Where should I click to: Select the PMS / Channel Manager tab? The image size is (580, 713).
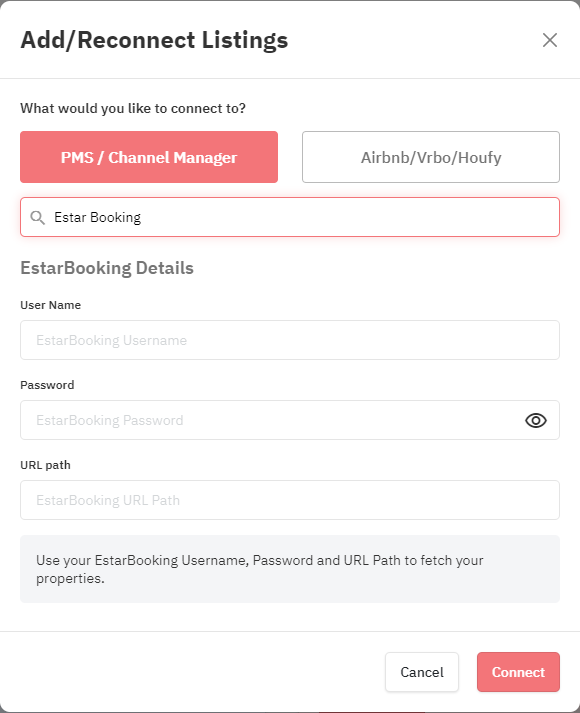pos(149,157)
